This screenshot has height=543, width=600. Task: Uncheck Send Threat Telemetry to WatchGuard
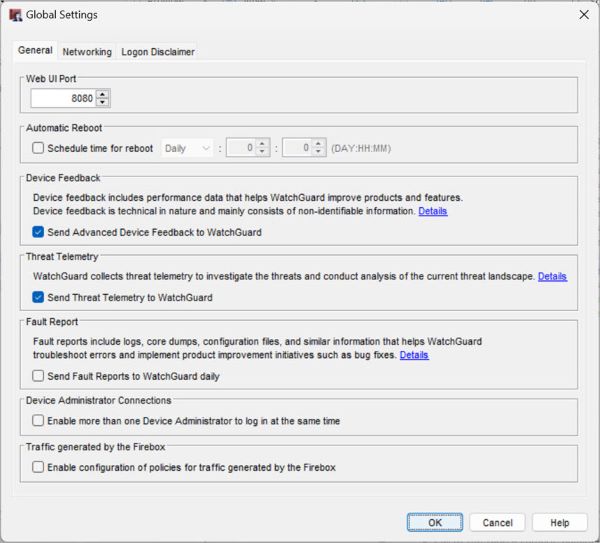pos(39,297)
